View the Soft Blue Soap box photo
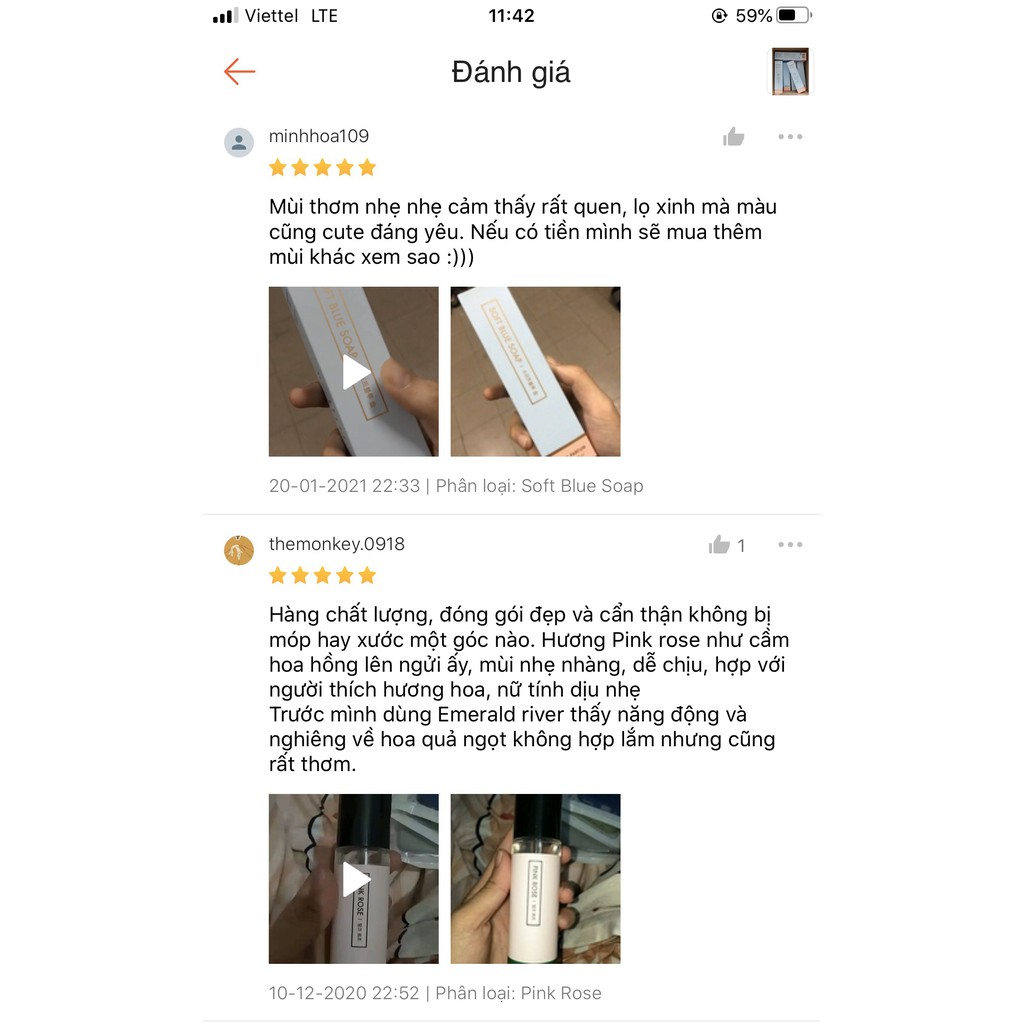1024x1024 pixels. 536,372
